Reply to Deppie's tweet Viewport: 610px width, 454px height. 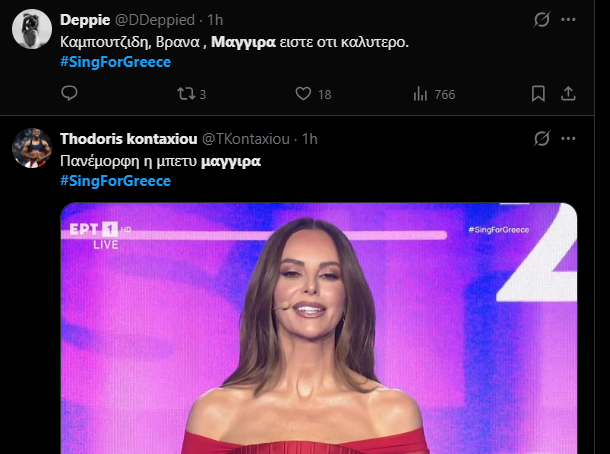pos(69,94)
